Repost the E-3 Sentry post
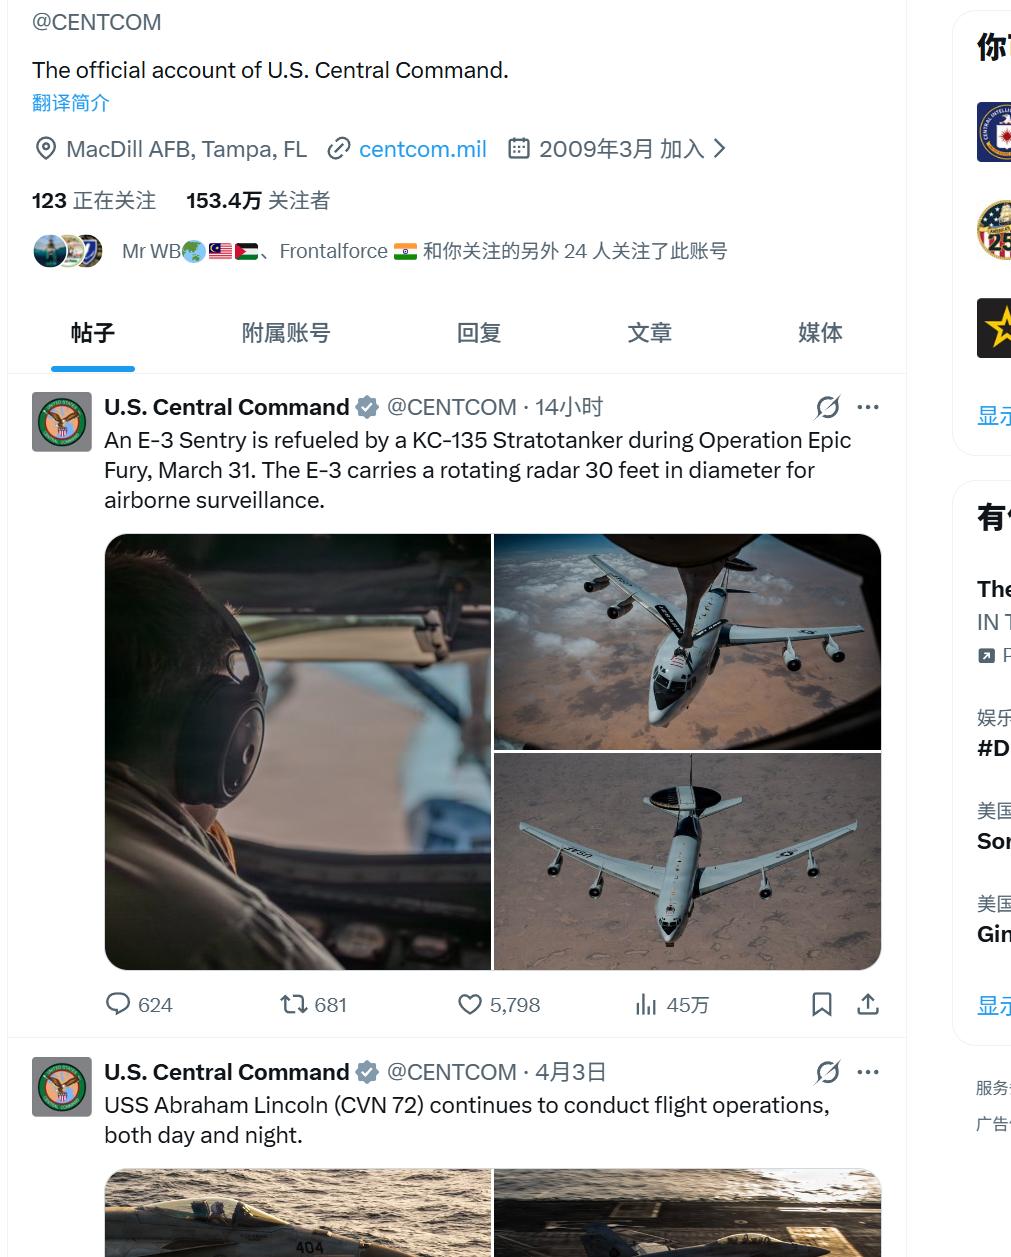Viewport: 1011px width, 1257px height. point(293,1004)
